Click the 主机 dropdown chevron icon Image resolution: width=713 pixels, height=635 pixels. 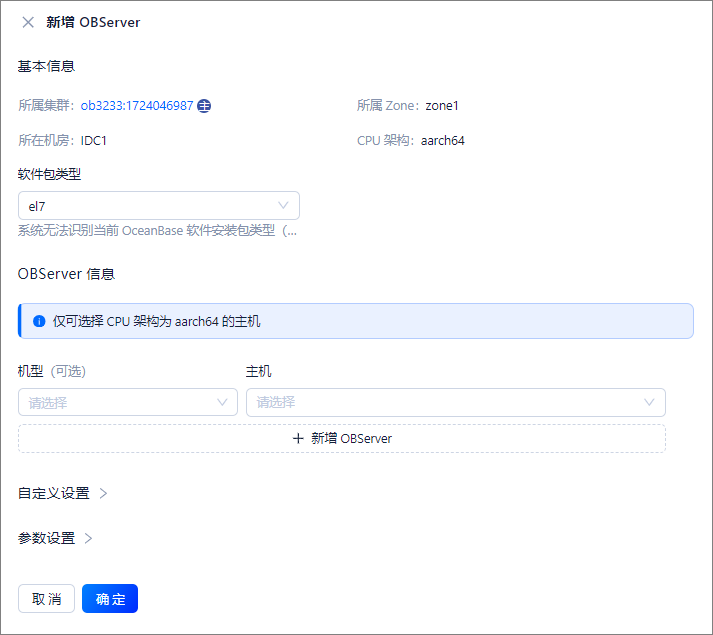point(649,402)
